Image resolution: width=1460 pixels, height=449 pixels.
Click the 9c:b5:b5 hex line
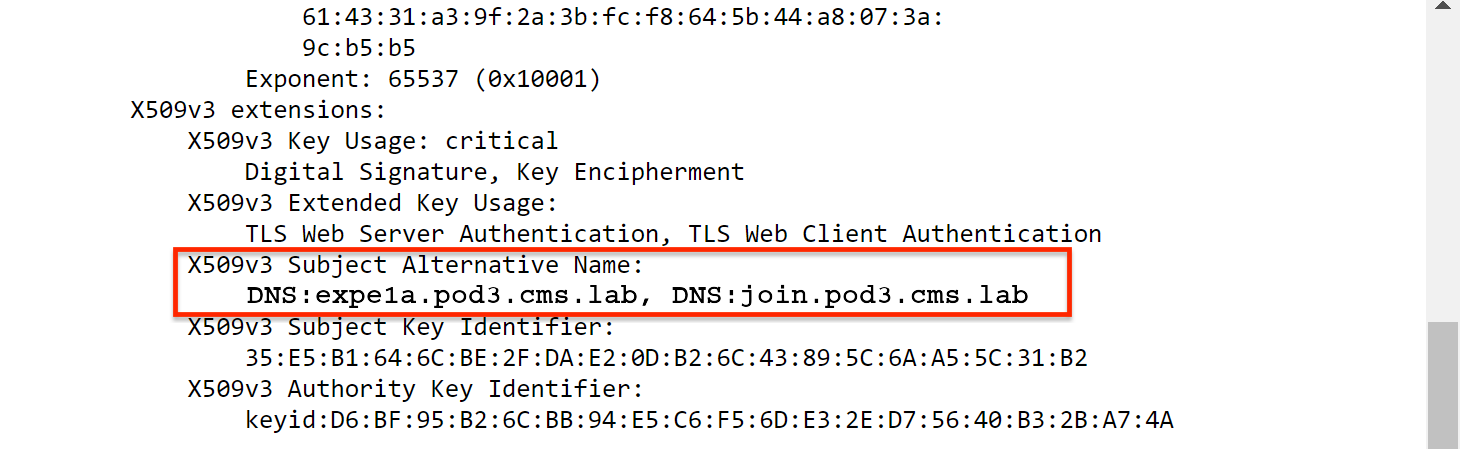358,47
